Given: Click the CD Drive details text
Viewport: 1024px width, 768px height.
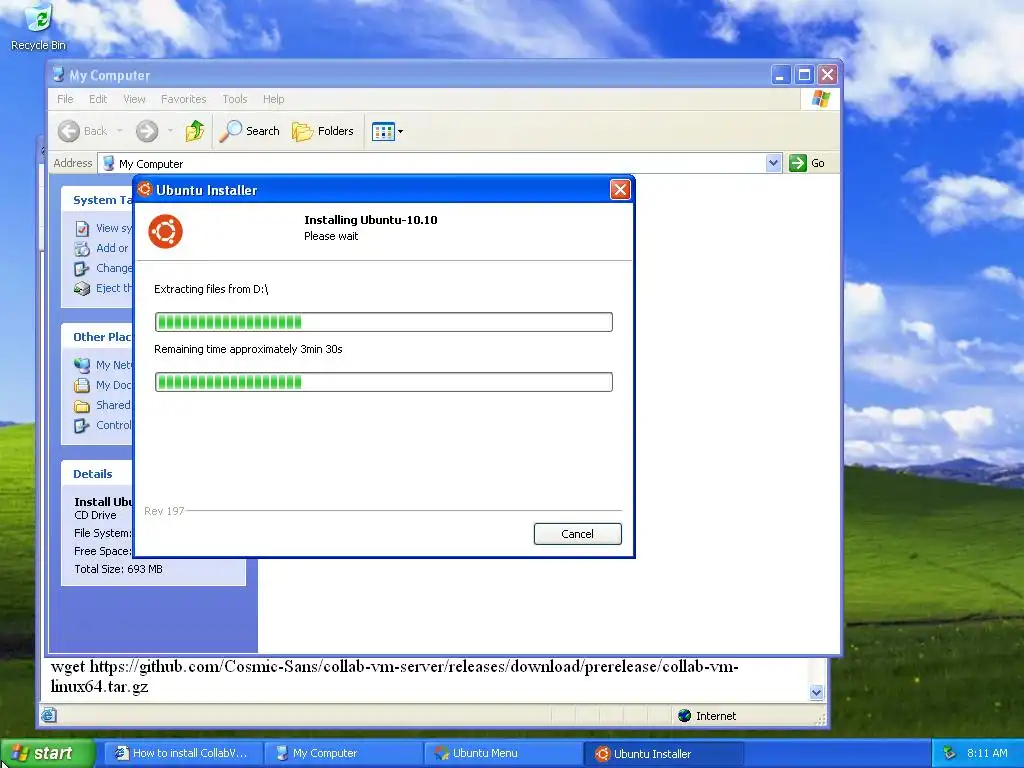Looking at the screenshot, I should point(95,515).
